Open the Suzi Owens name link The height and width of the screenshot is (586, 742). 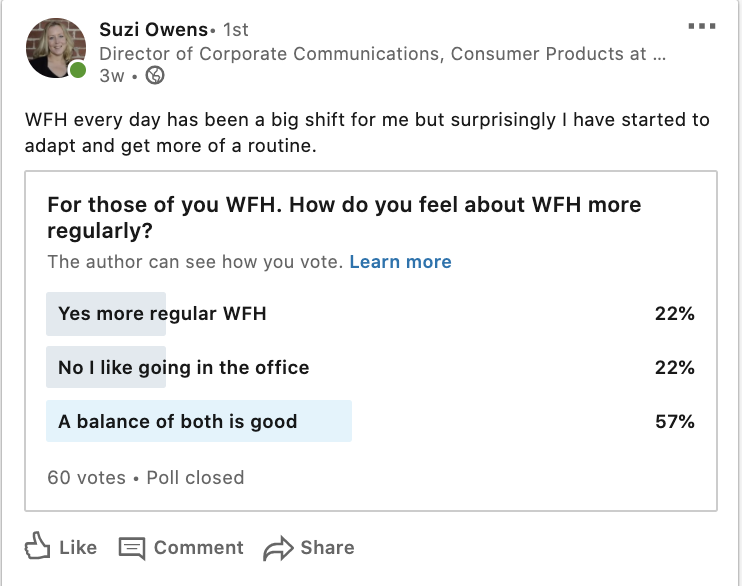coord(152,28)
